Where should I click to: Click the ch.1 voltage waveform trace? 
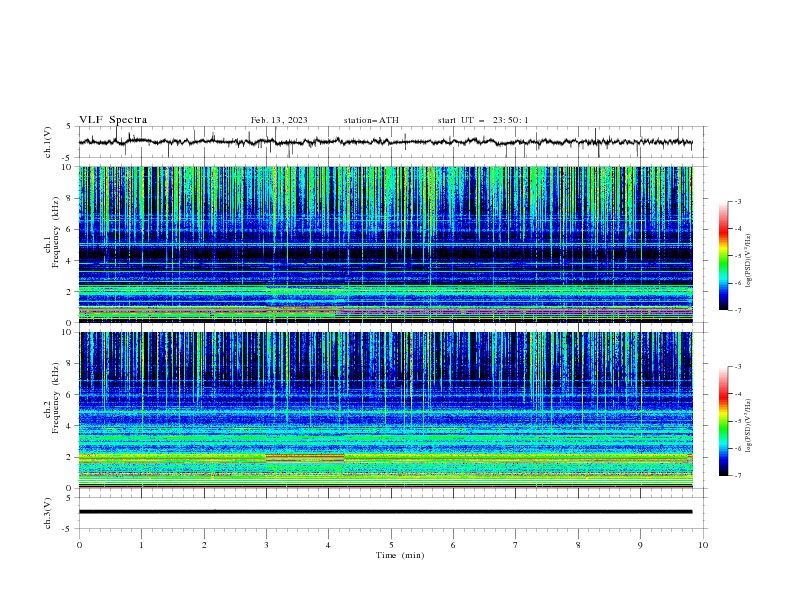[x=385, y=142]
